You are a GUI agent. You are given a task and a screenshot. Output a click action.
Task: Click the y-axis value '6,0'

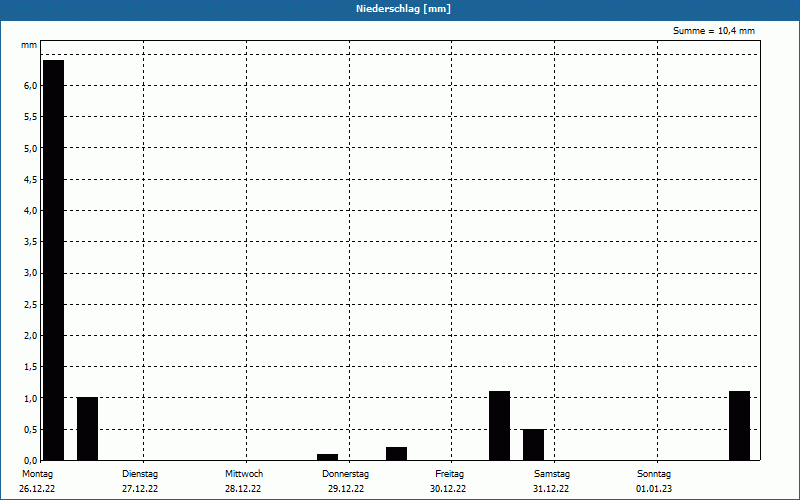coord(31,86)
